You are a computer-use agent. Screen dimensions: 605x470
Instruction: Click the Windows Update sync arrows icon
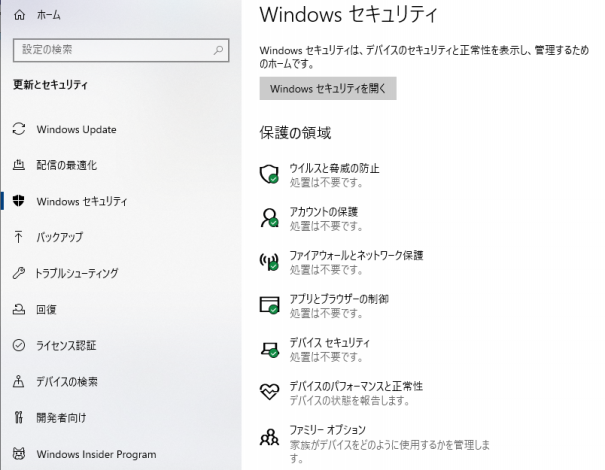(x=19, y=129)
